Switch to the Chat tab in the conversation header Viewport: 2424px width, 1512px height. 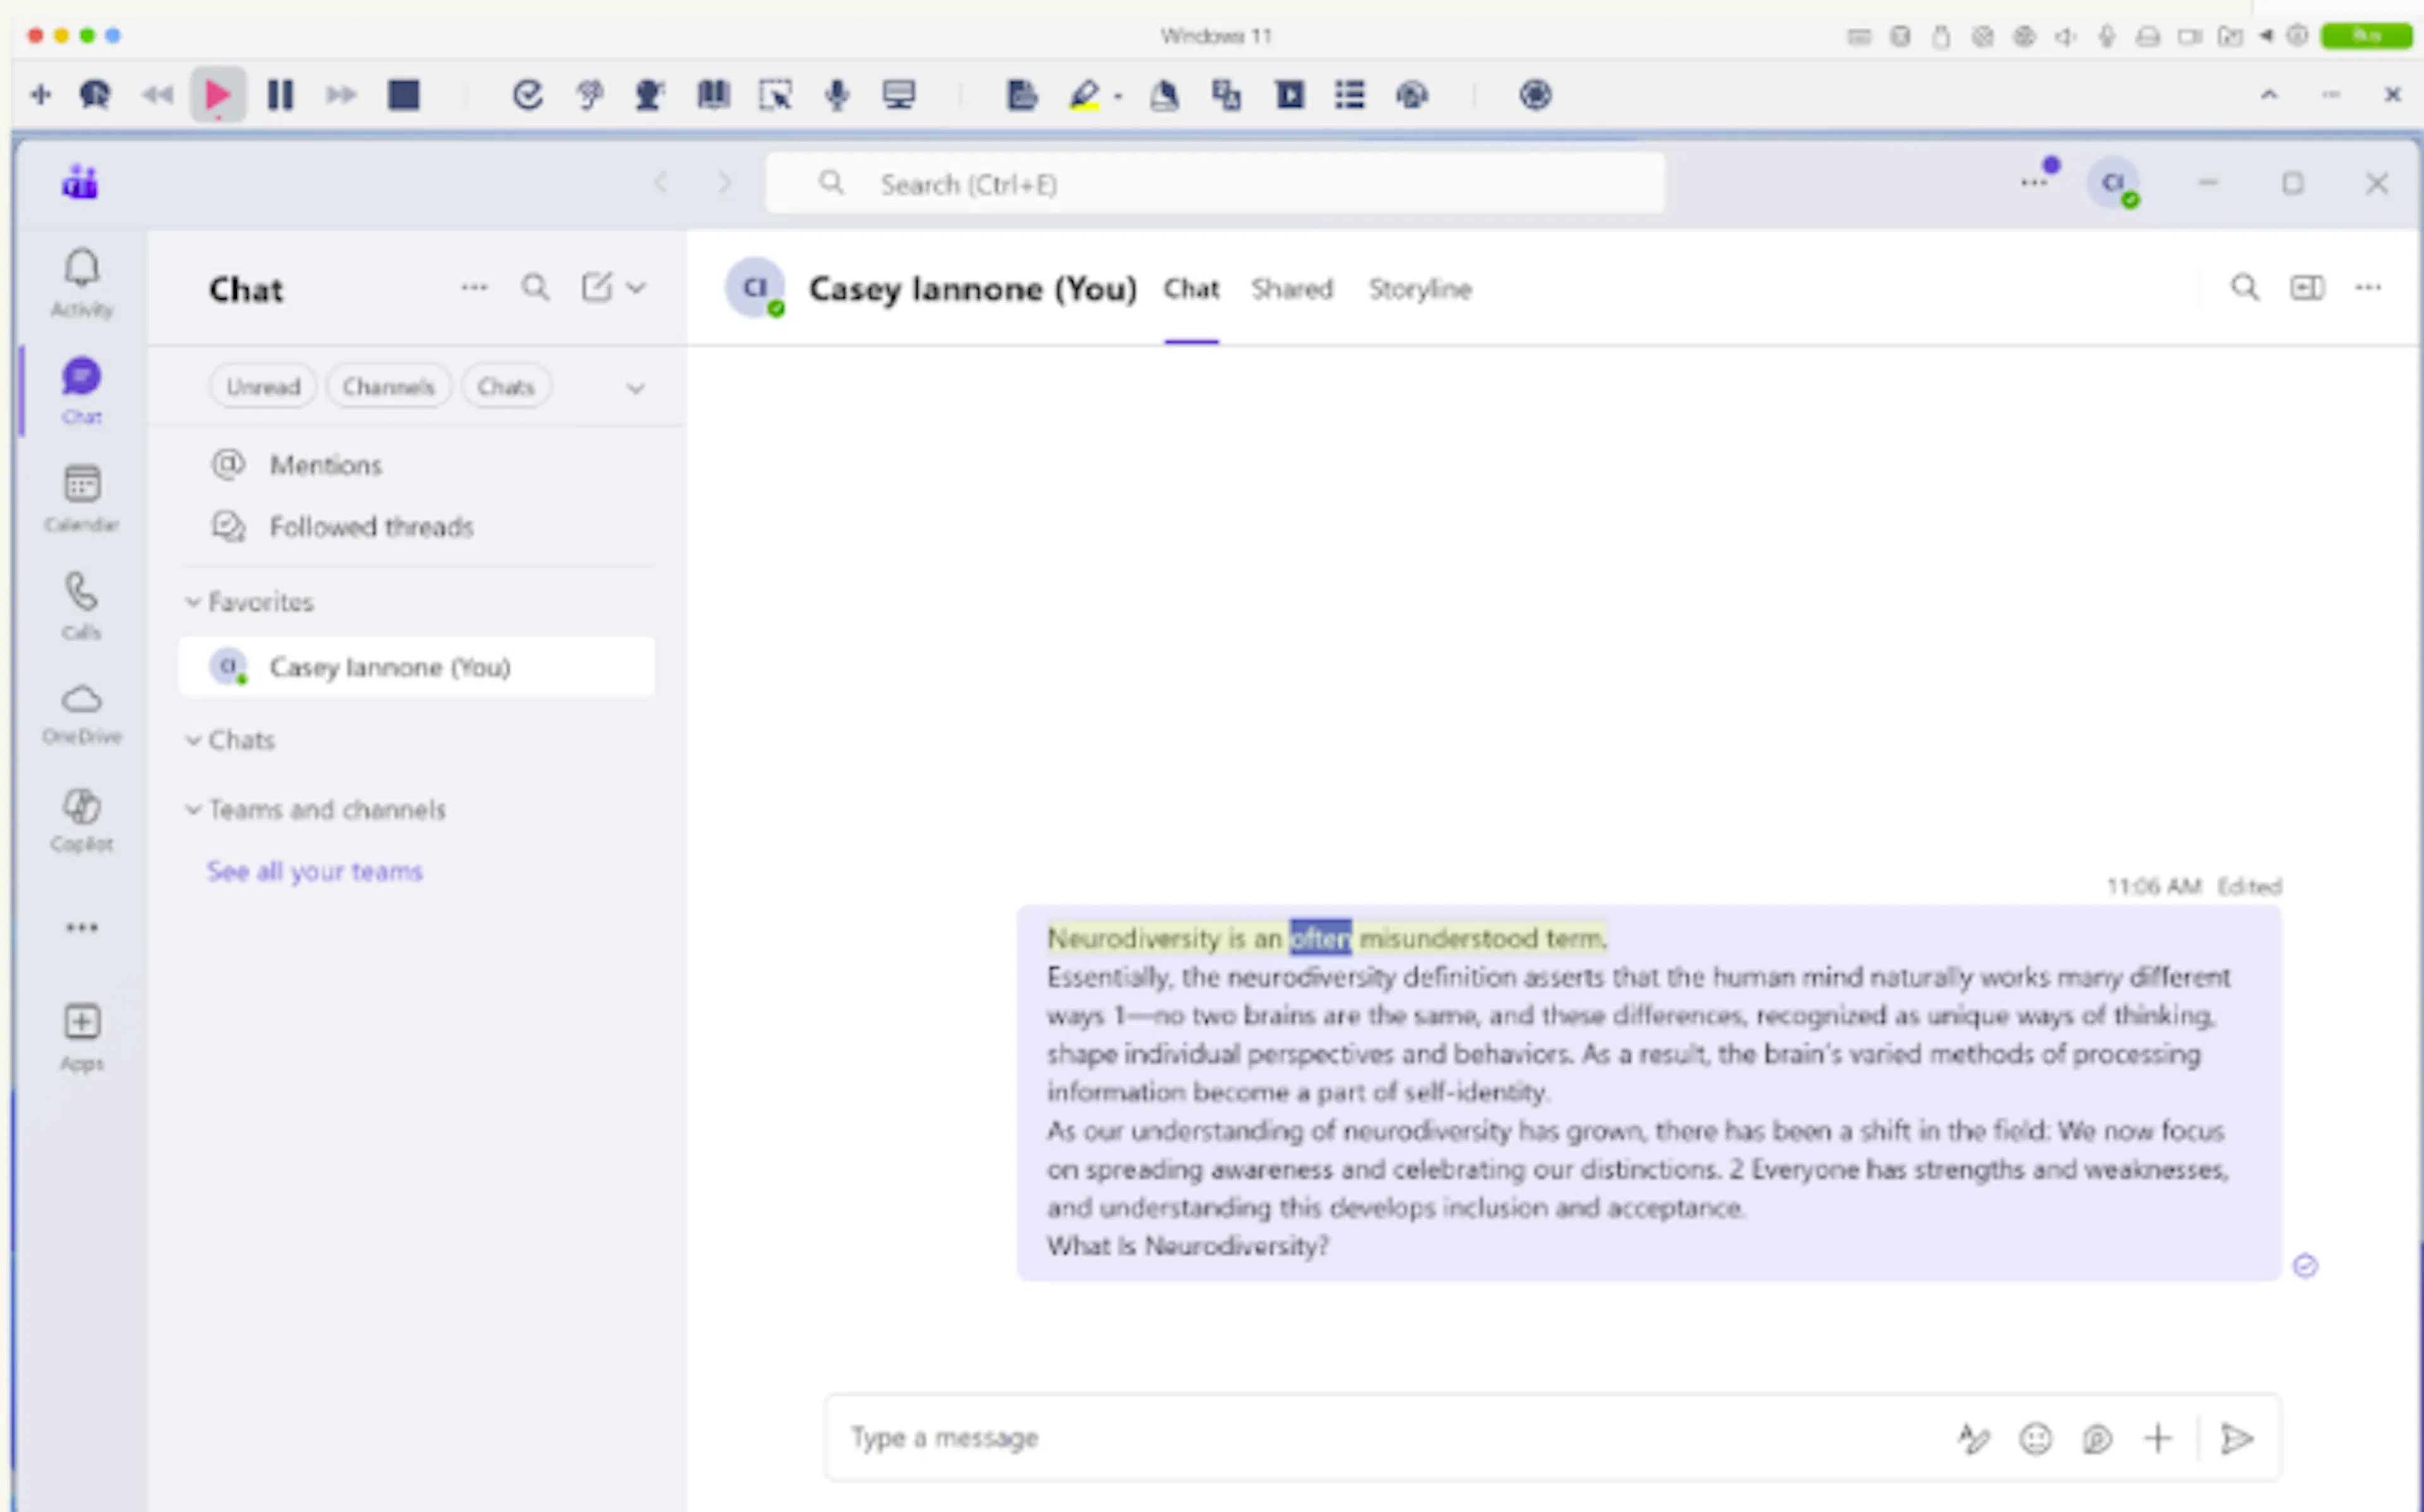[1191, 289]
